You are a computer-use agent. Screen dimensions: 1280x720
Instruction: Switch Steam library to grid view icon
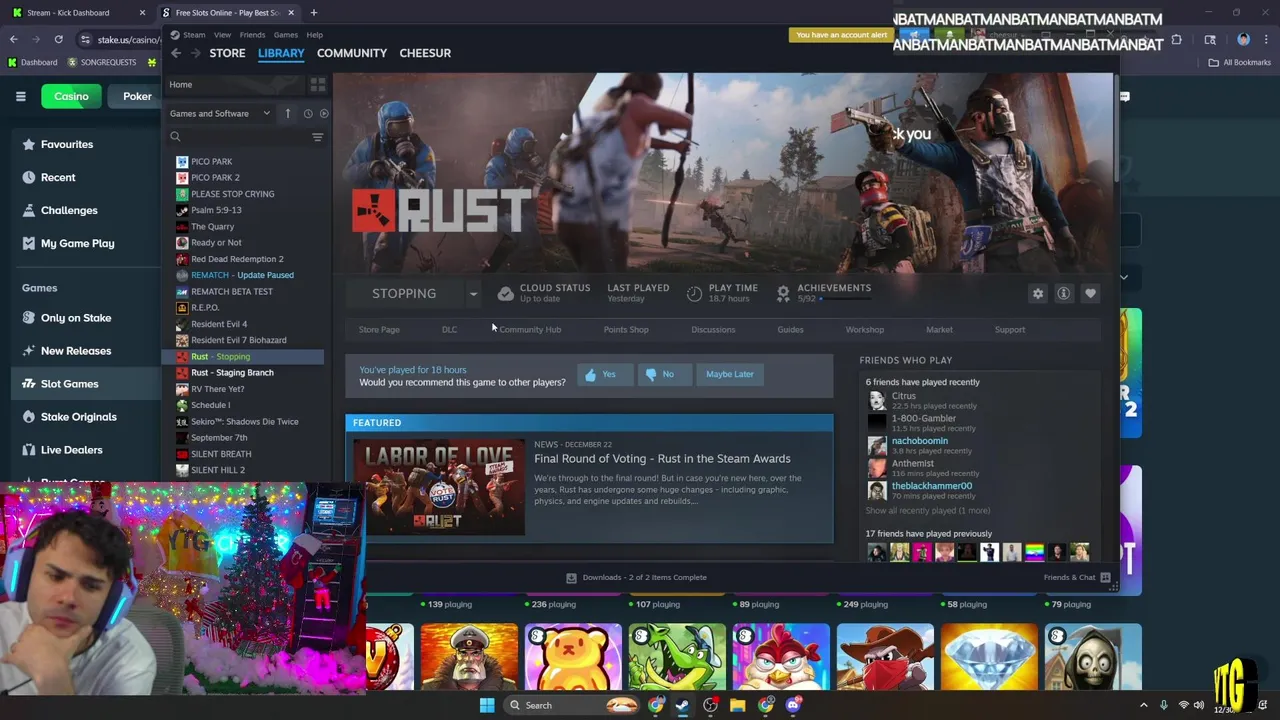(318, 84)
